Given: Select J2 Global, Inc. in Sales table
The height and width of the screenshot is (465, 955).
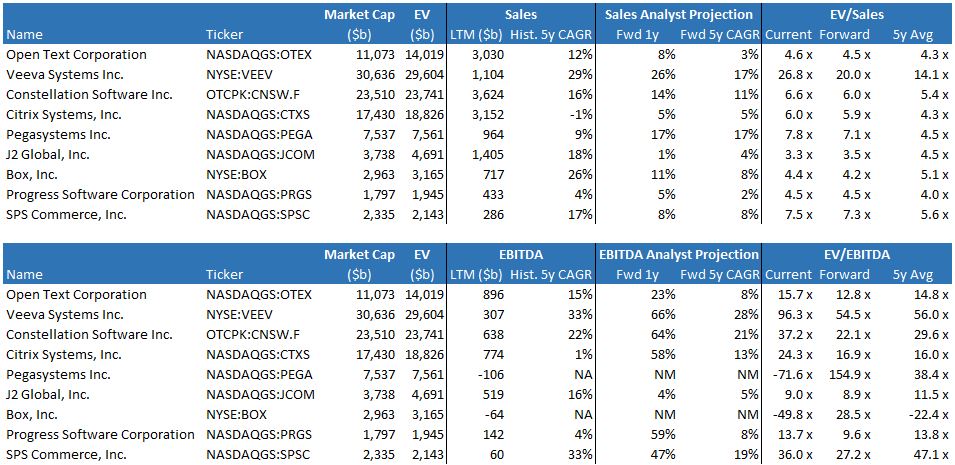Looking at the screenshot, I should 48,155.
